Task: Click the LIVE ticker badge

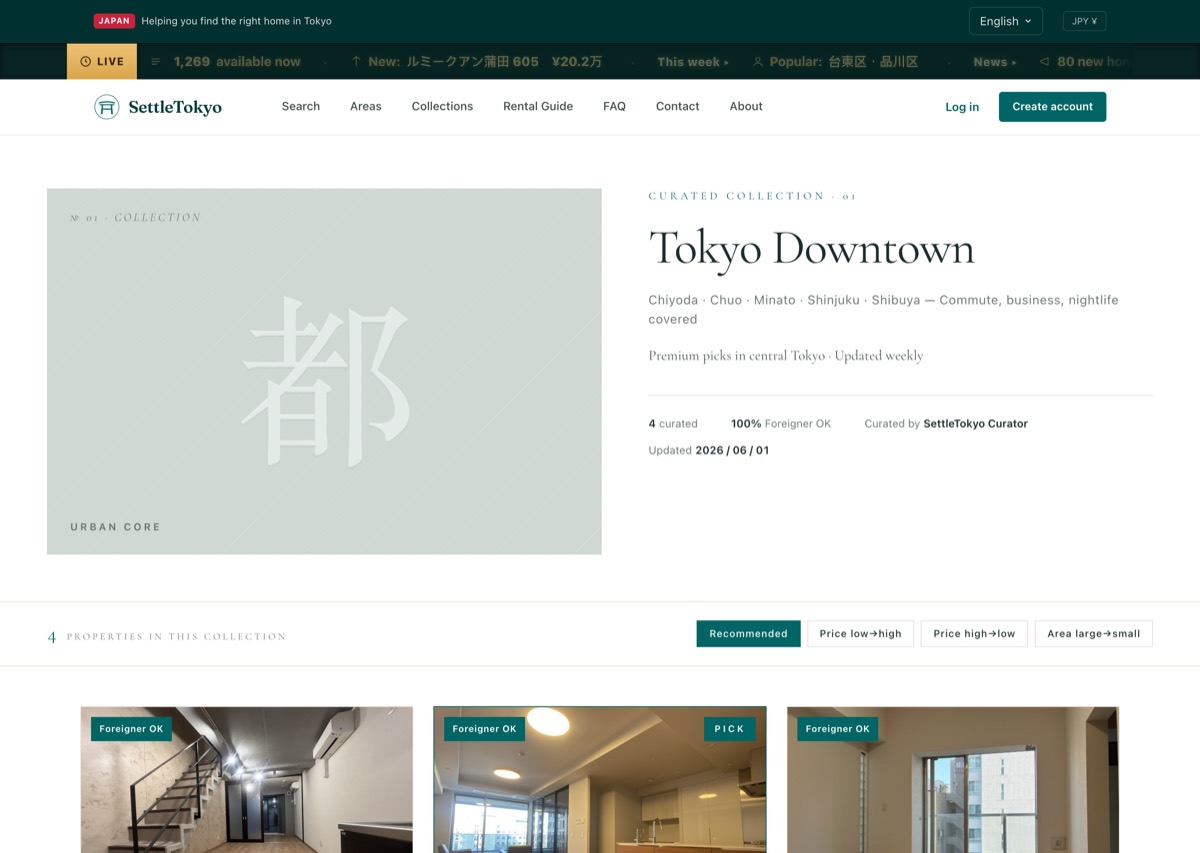Action: 102,62
